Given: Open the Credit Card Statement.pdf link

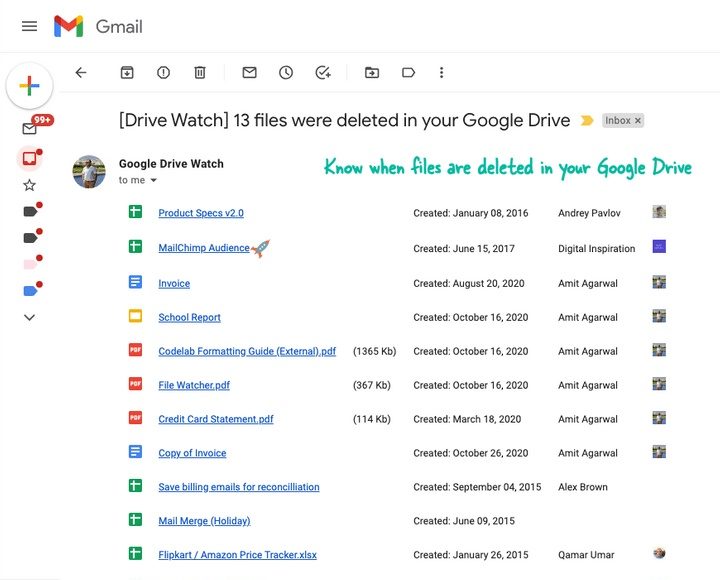Looking at the screenshot, I should (x=216, y=419).
